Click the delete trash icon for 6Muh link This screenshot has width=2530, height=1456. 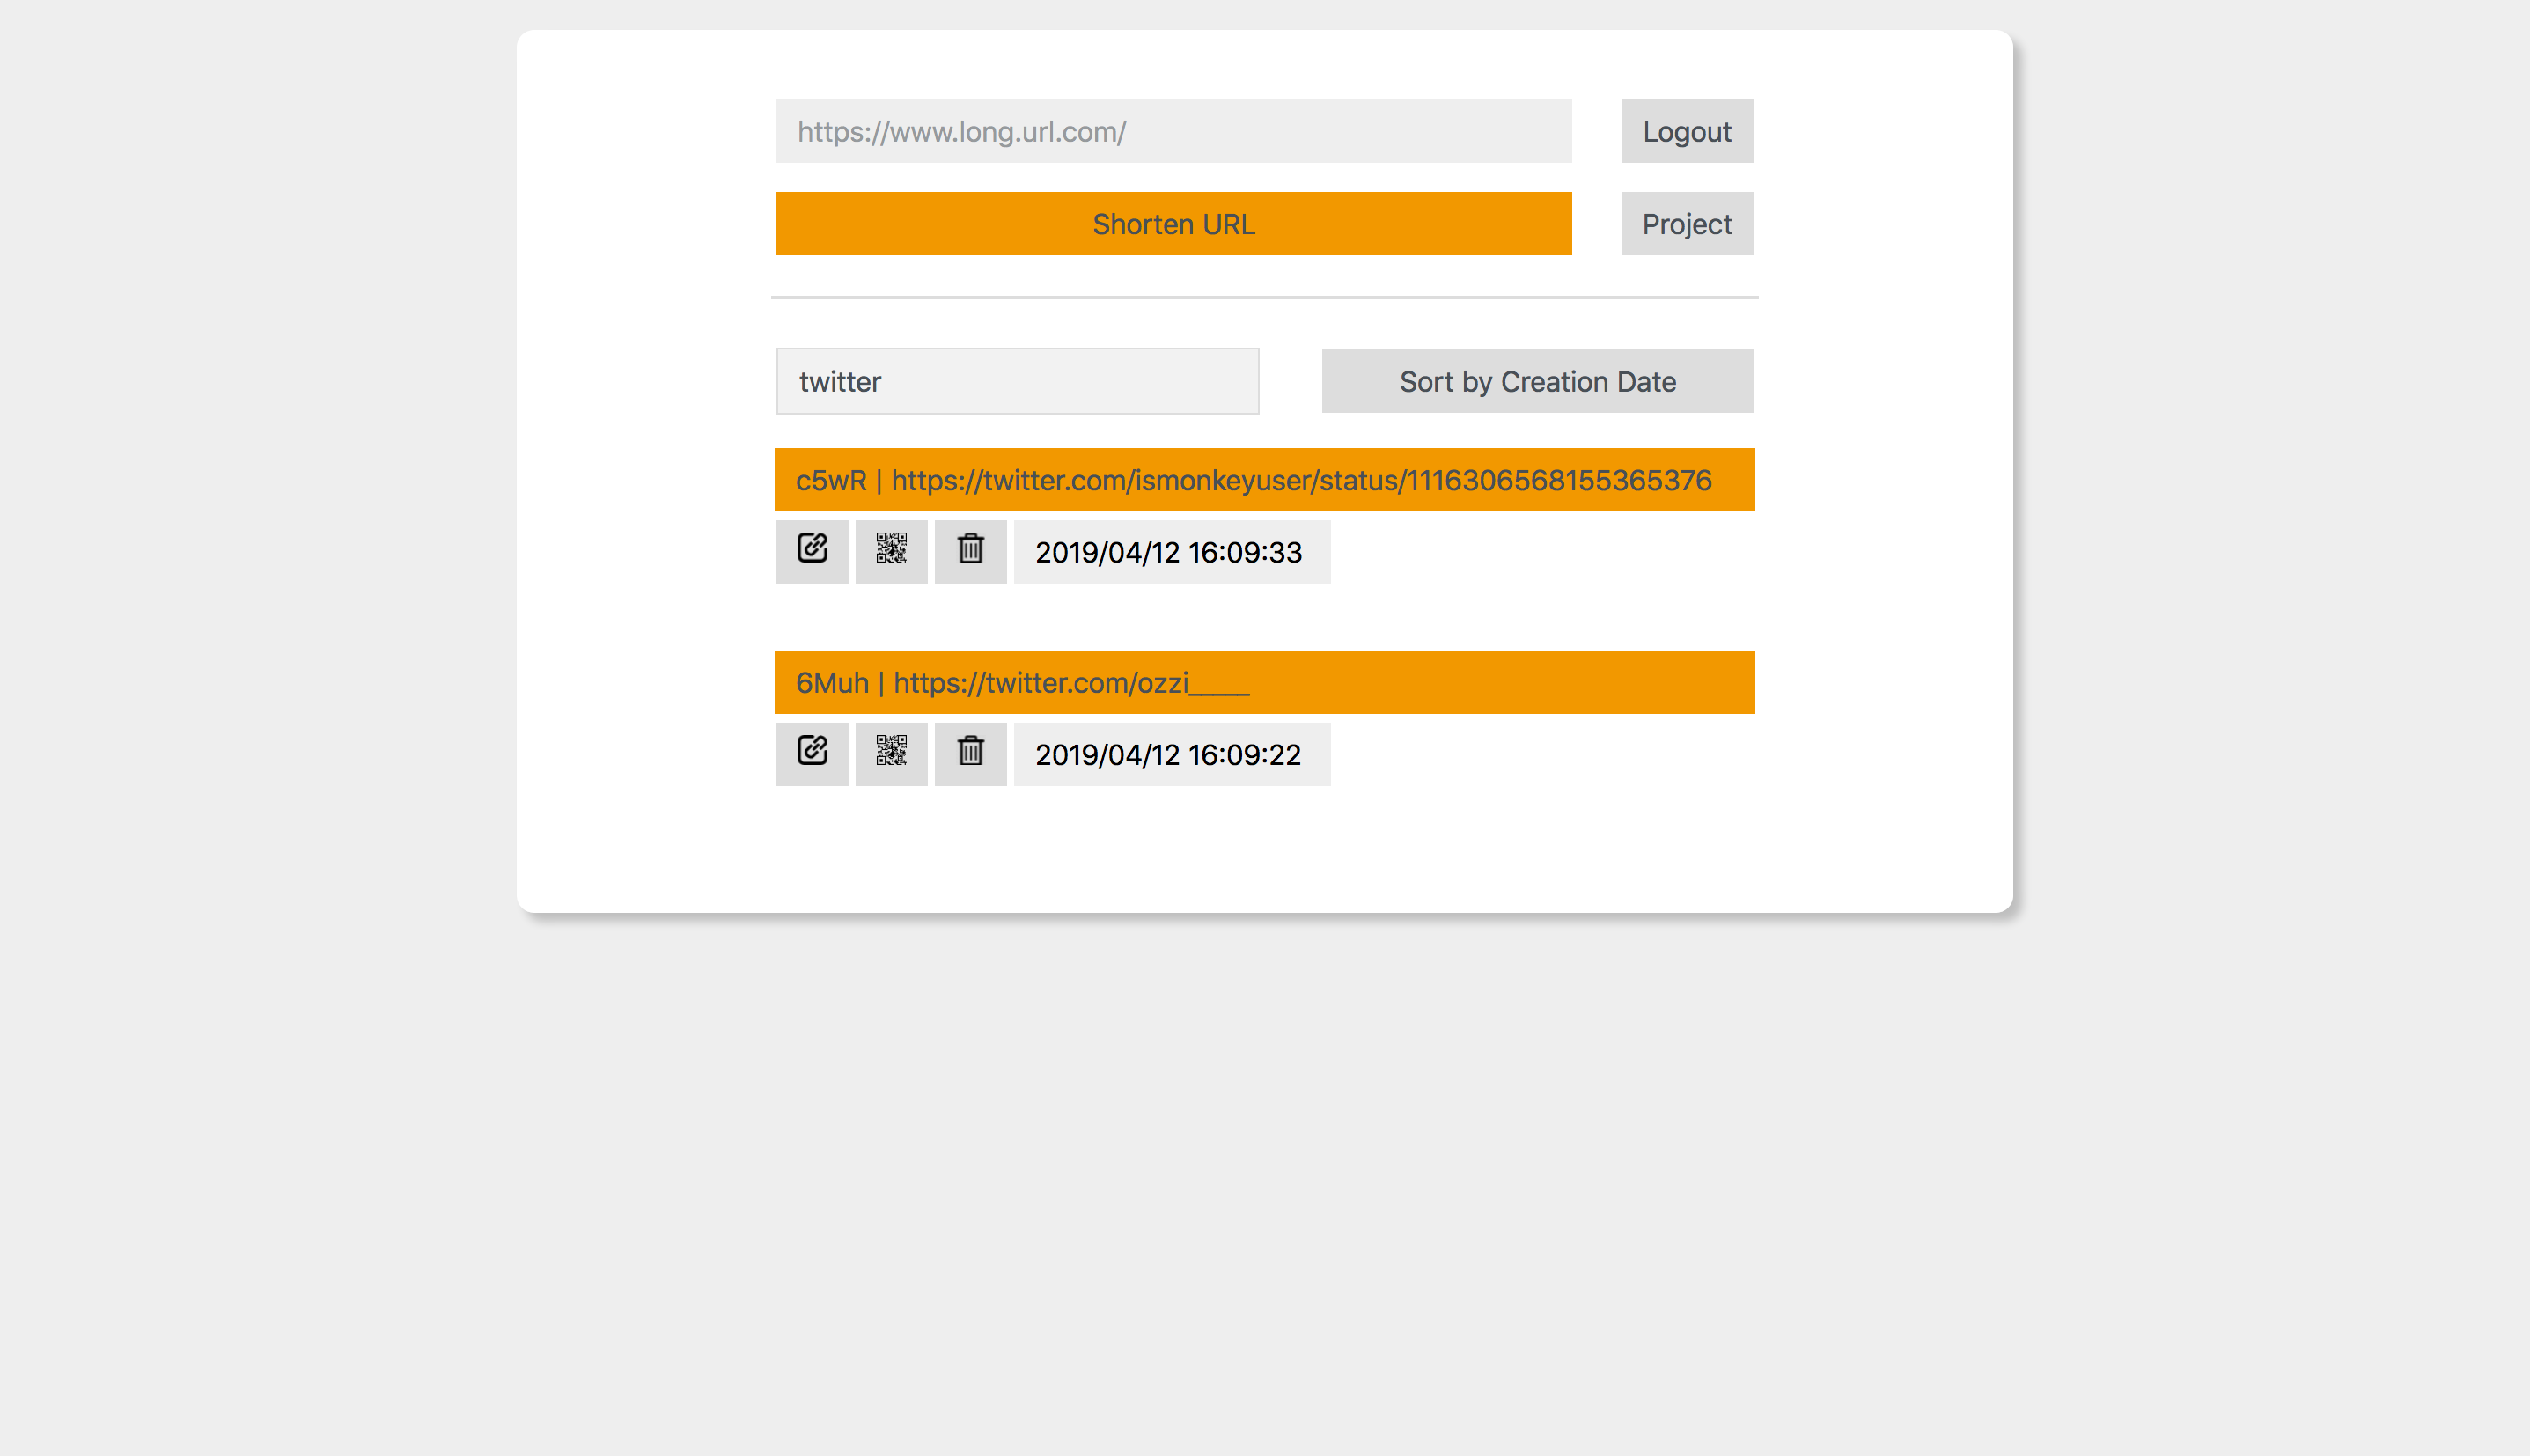[967, 753]
